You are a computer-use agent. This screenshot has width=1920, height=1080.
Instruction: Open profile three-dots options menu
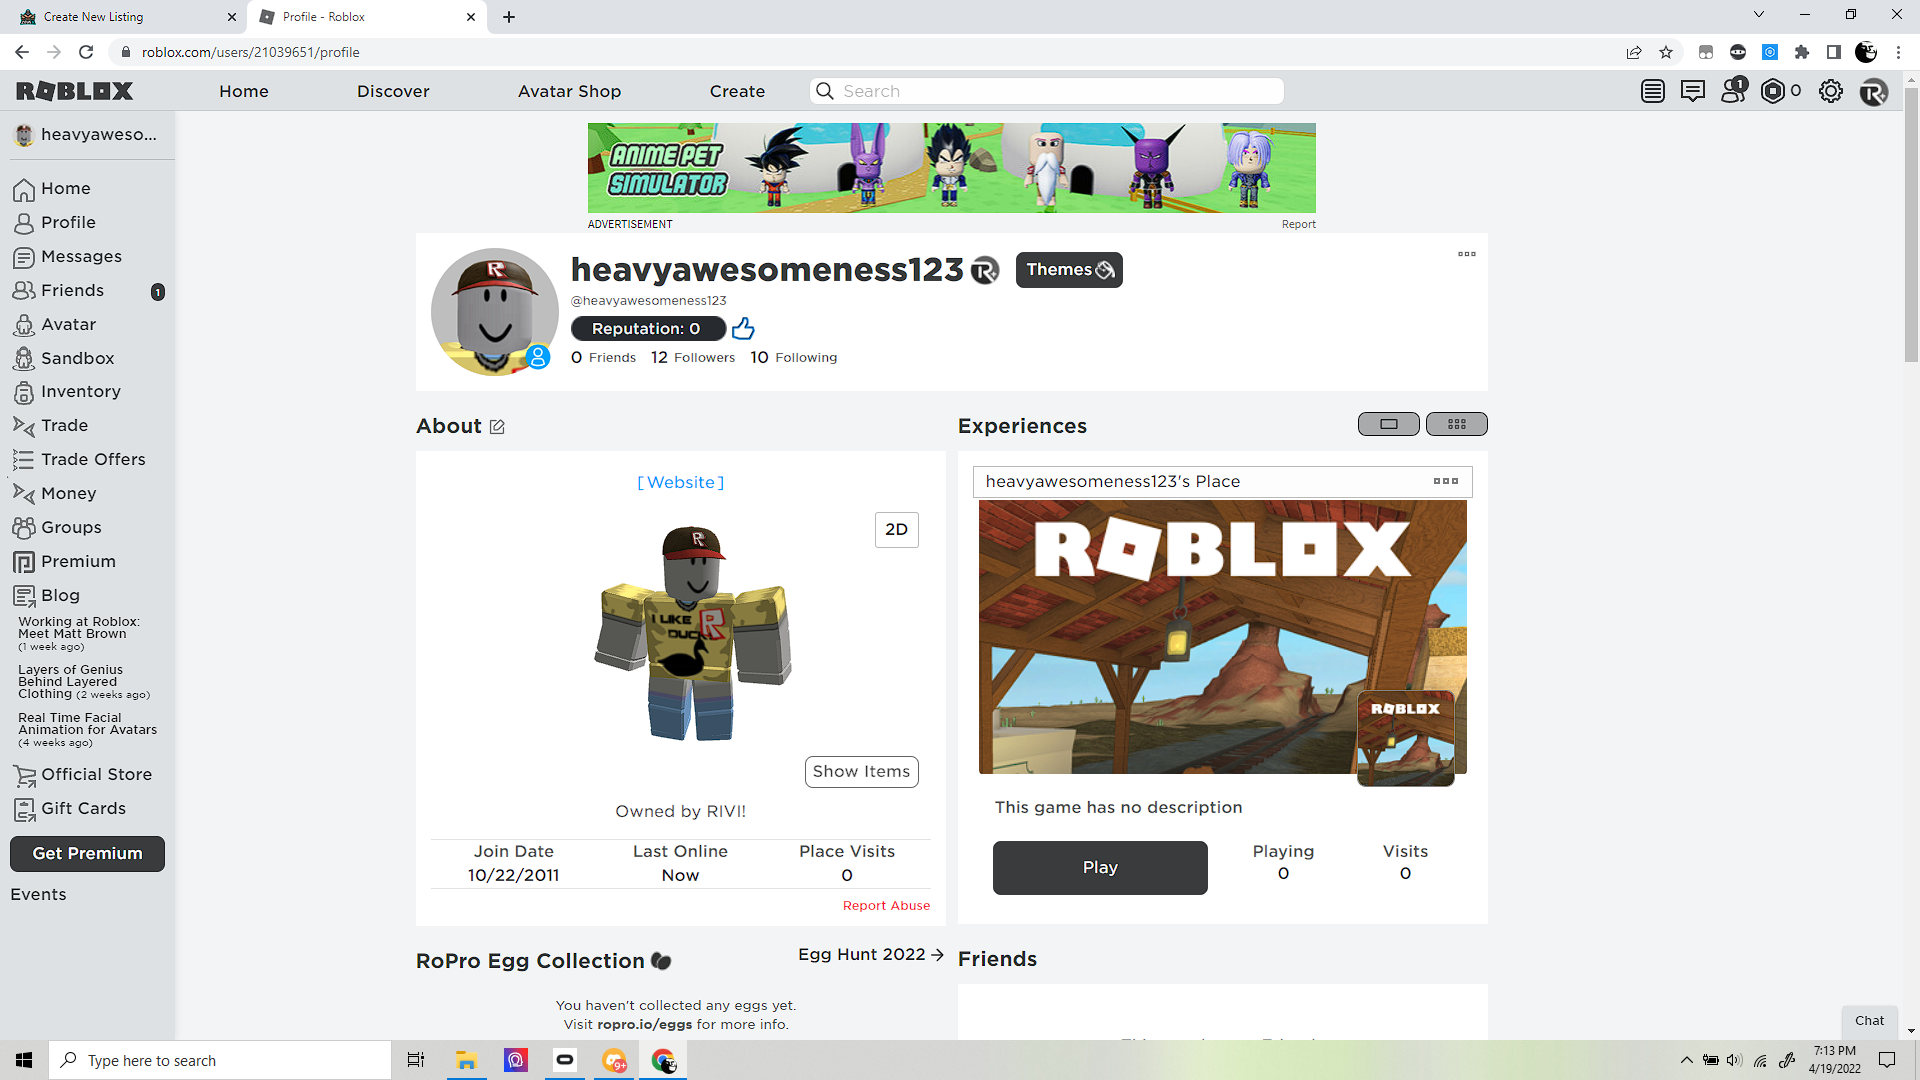1466,254
